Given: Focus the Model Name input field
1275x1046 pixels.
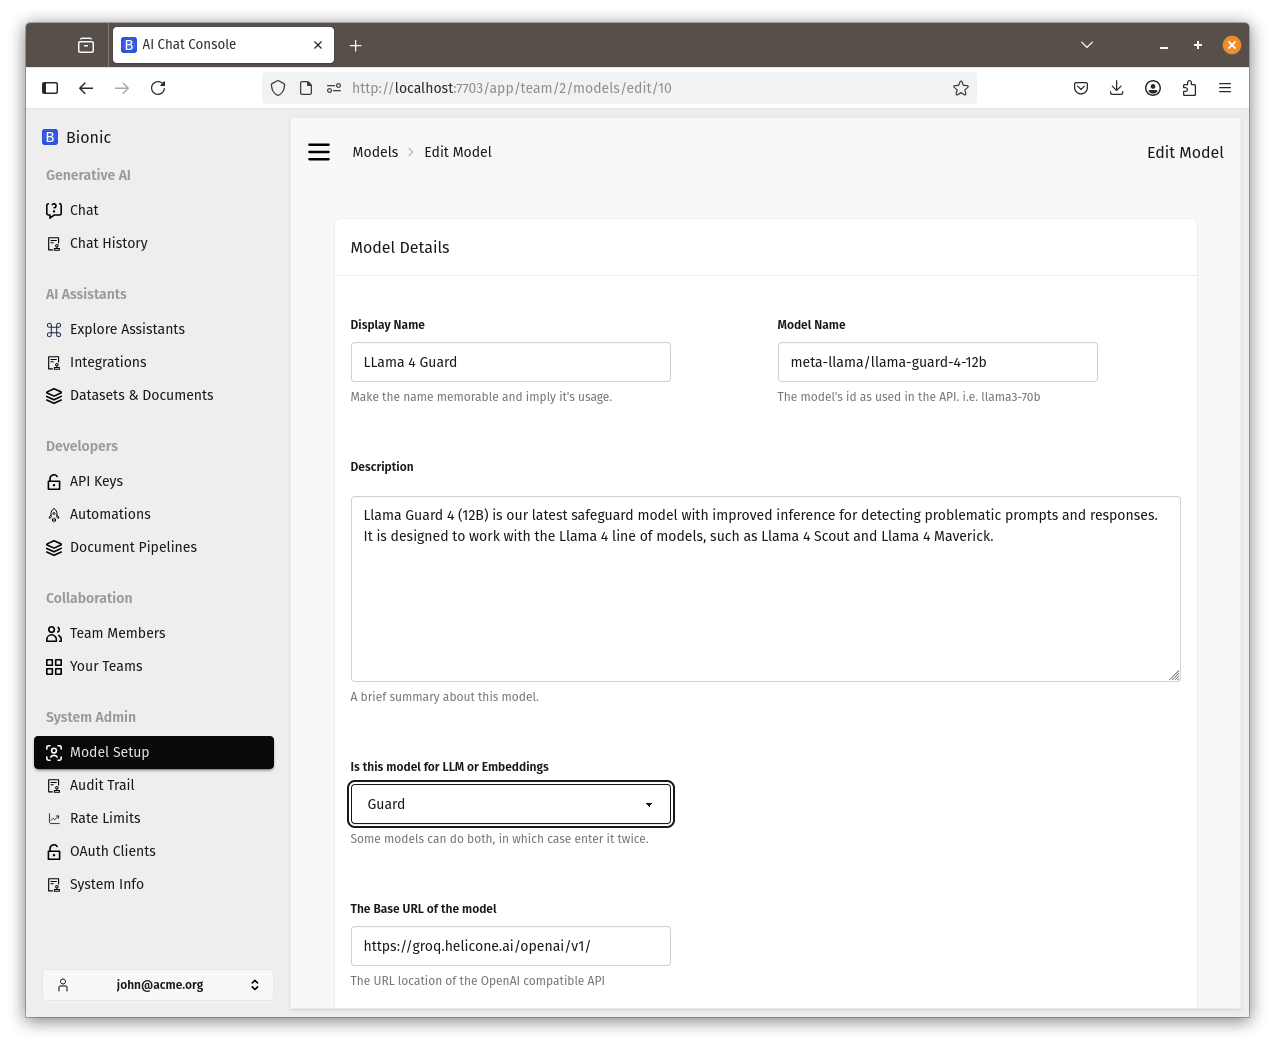Looking at the screenshot, I should (x=936, y=362).
